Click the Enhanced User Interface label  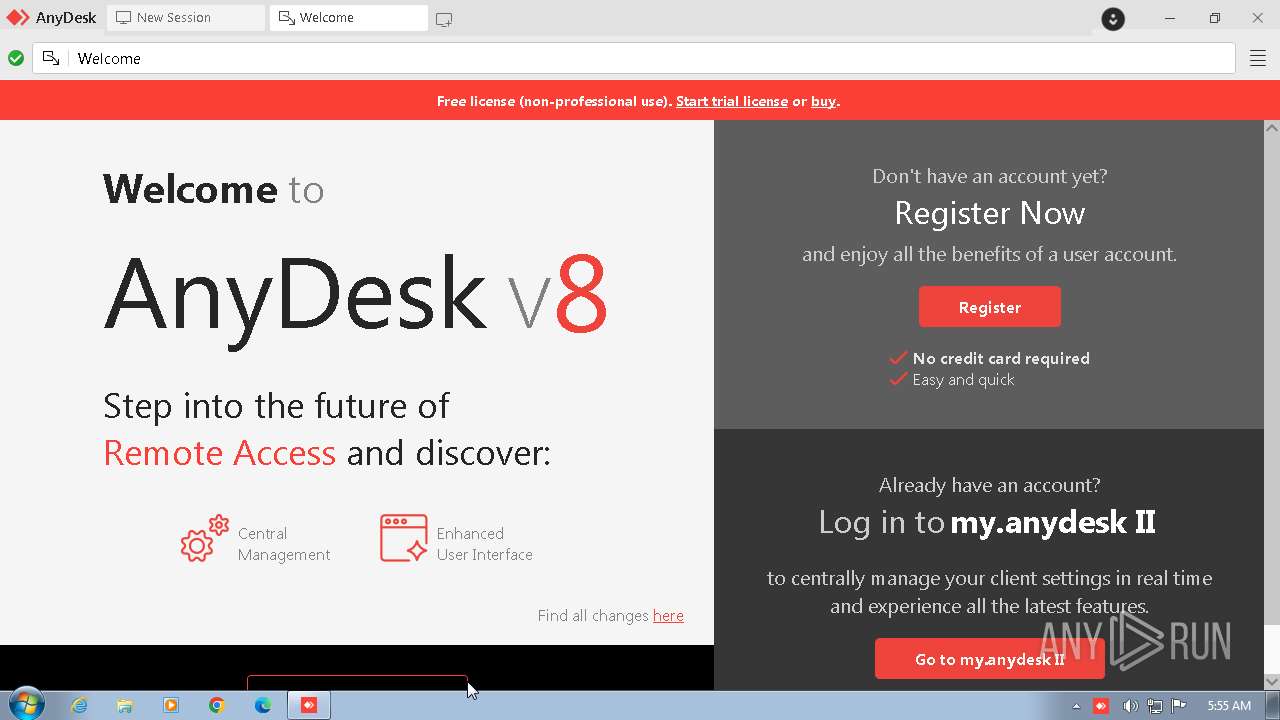tap(485, 544)
